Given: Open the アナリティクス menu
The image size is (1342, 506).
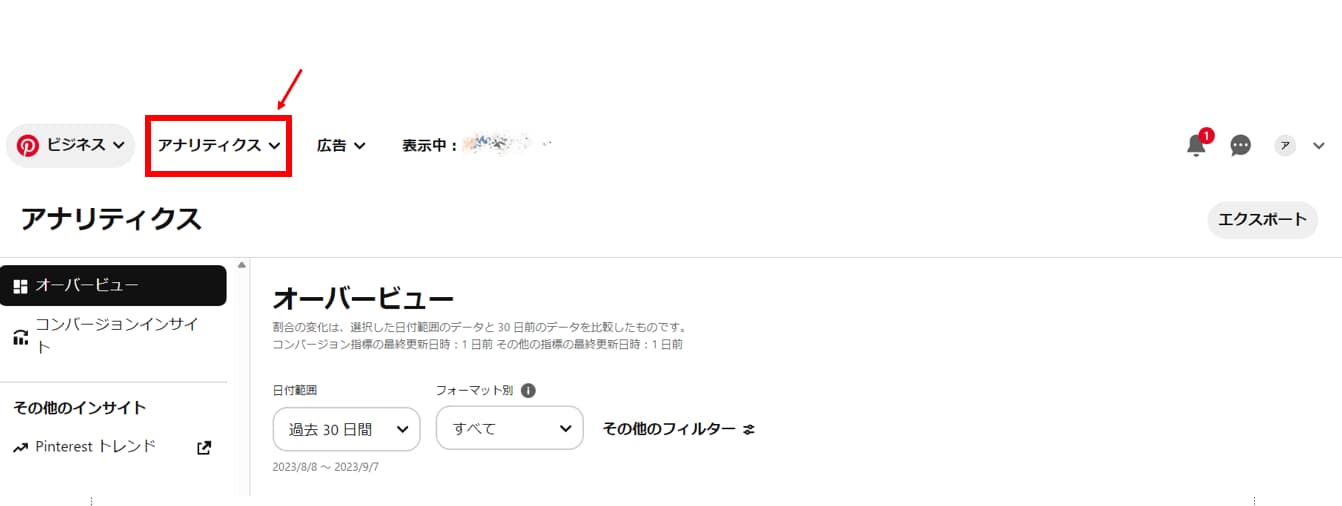Looking at the screenshot, I should pyautogui.click(x=218, y=145).
